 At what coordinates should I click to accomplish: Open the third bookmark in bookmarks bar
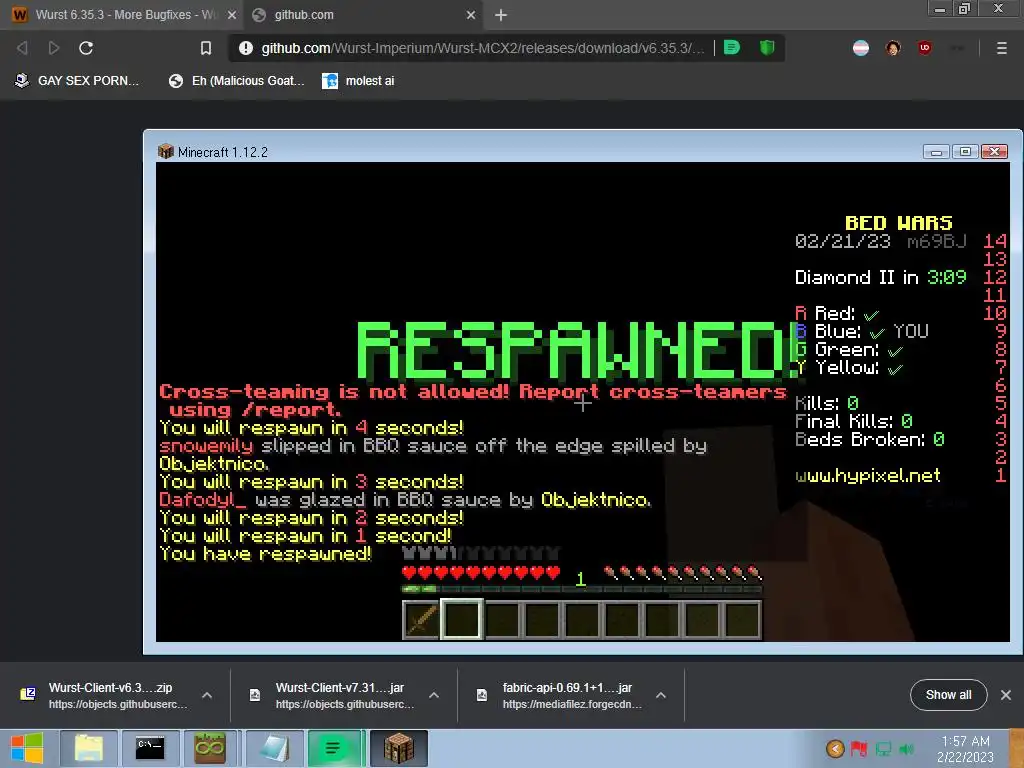click(x=358, y=81)
